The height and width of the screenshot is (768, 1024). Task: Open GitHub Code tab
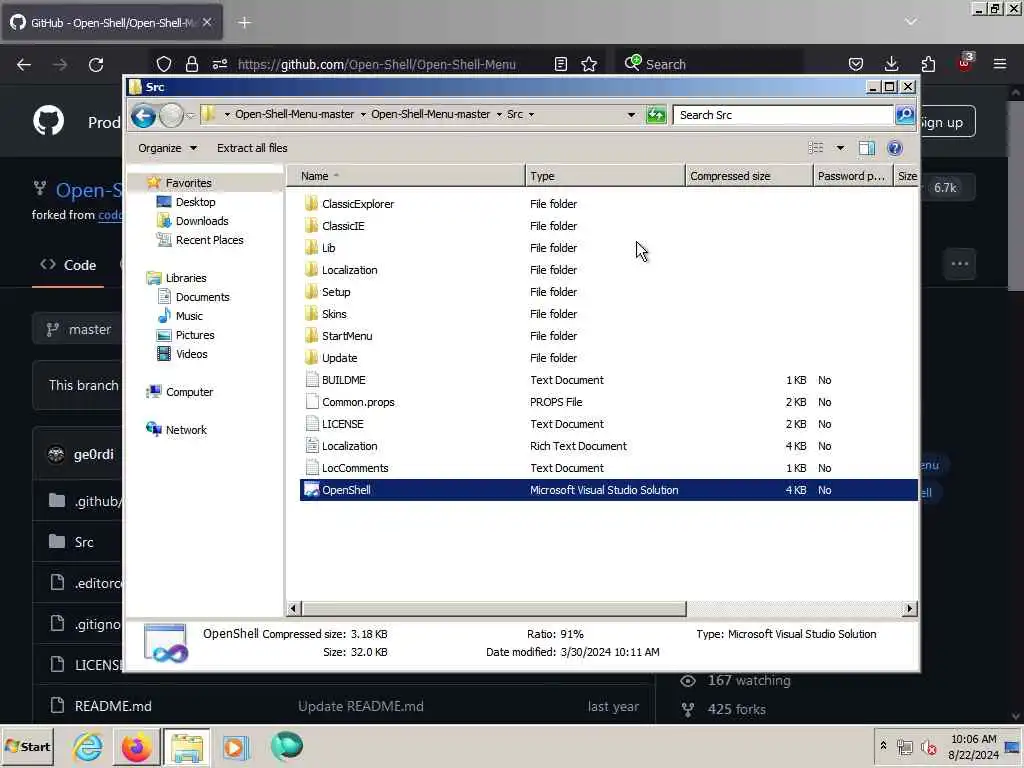(x=68, y=265)
